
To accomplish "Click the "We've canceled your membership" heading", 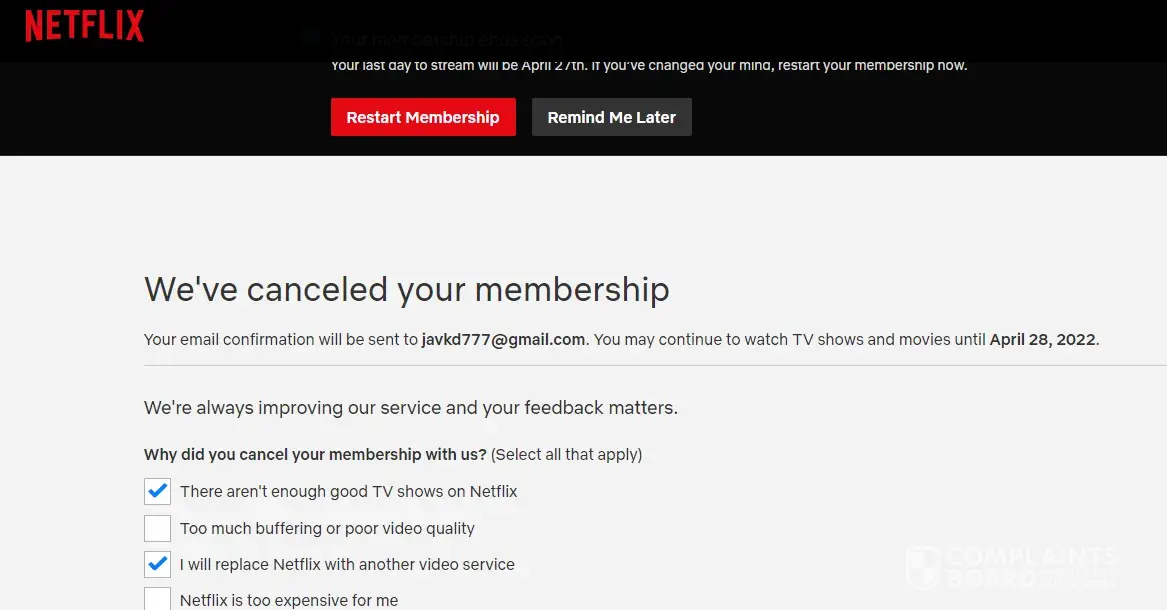I will (x=406, y=289).
